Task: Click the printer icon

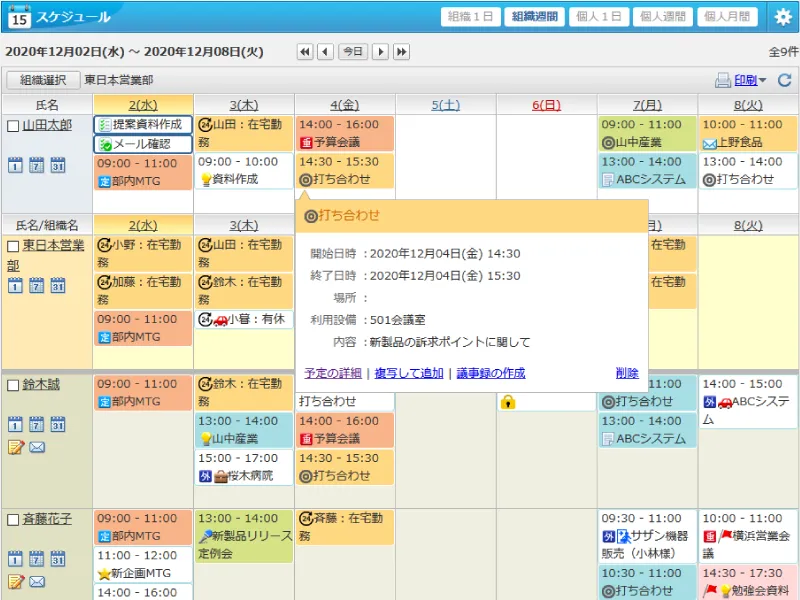Action: (x=722, y=80)
